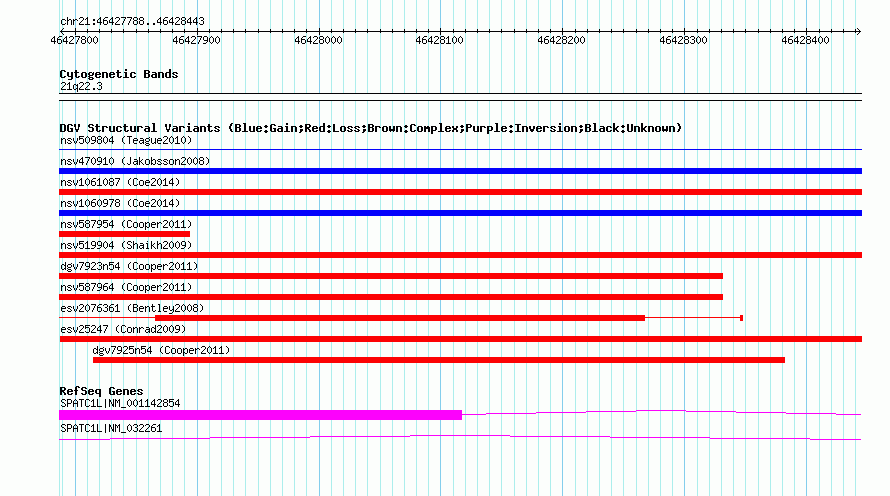Click the nsv519904 (Shaikh2009) label

126,245
